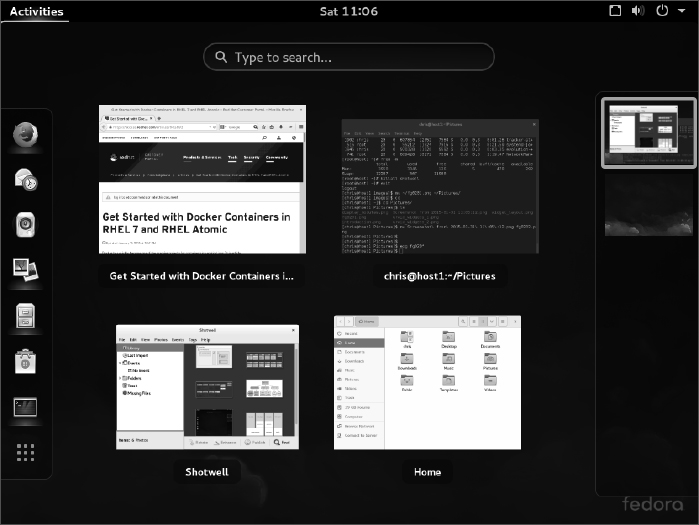699x525 pixels.
Task: Switch to the first workspace thumbnail
Action: coord(649,133)
